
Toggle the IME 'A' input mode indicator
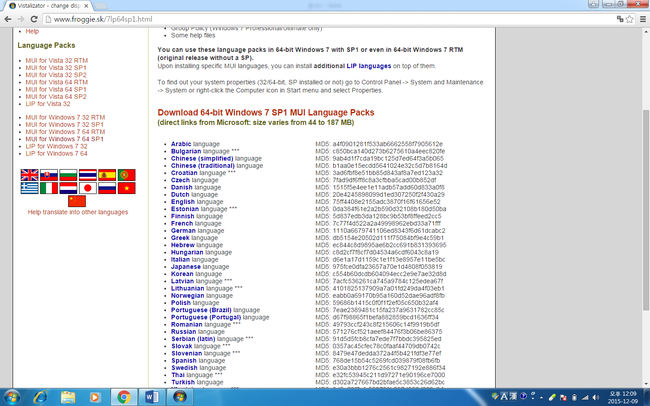504,396
